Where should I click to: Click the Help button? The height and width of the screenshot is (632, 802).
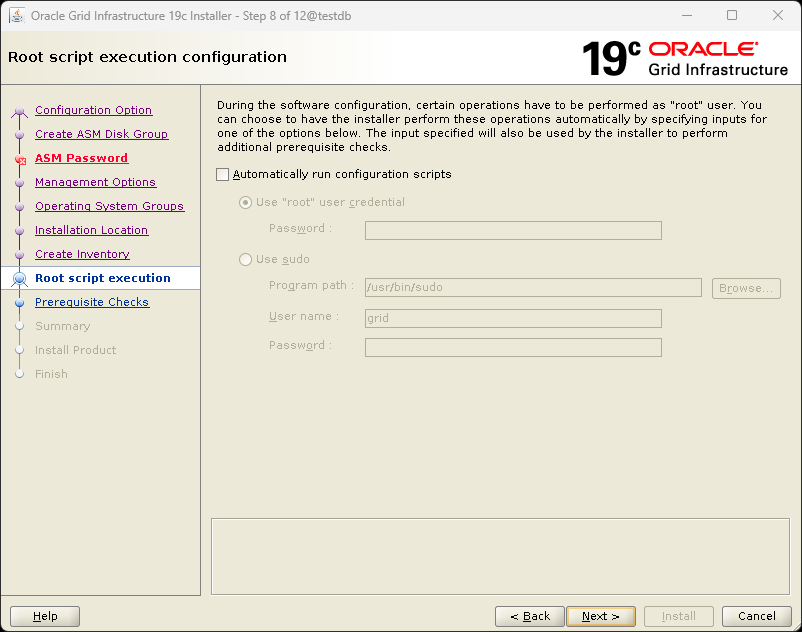[x=45, y=616]
